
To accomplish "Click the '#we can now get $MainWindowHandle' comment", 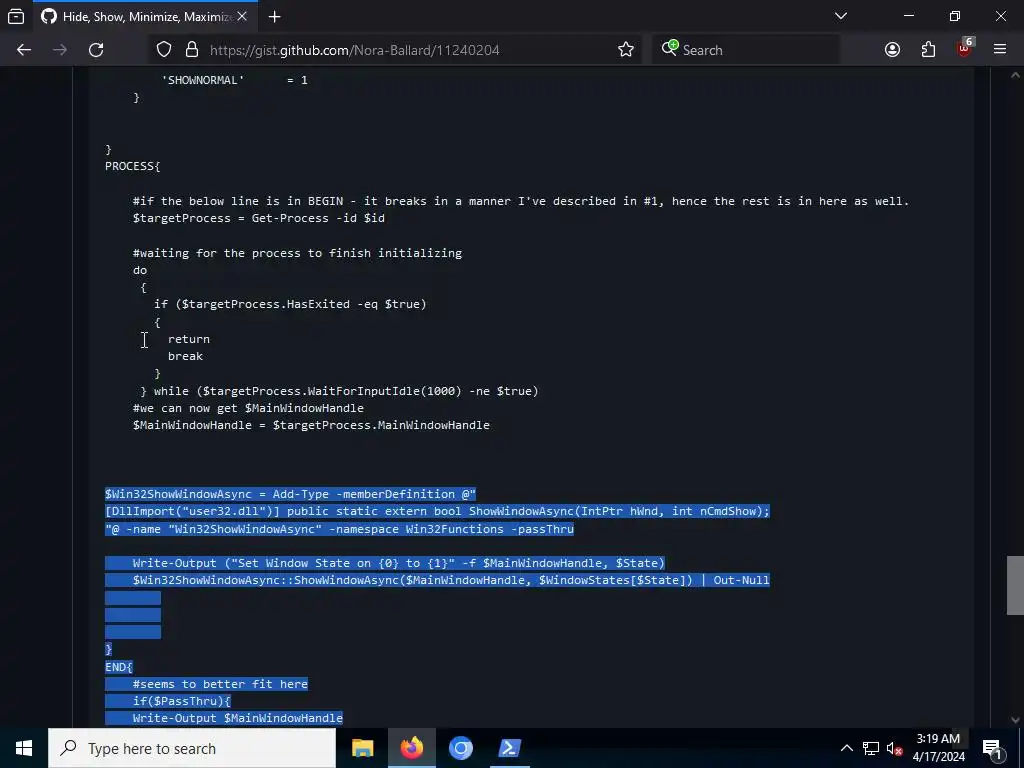I will coord(248,408).
